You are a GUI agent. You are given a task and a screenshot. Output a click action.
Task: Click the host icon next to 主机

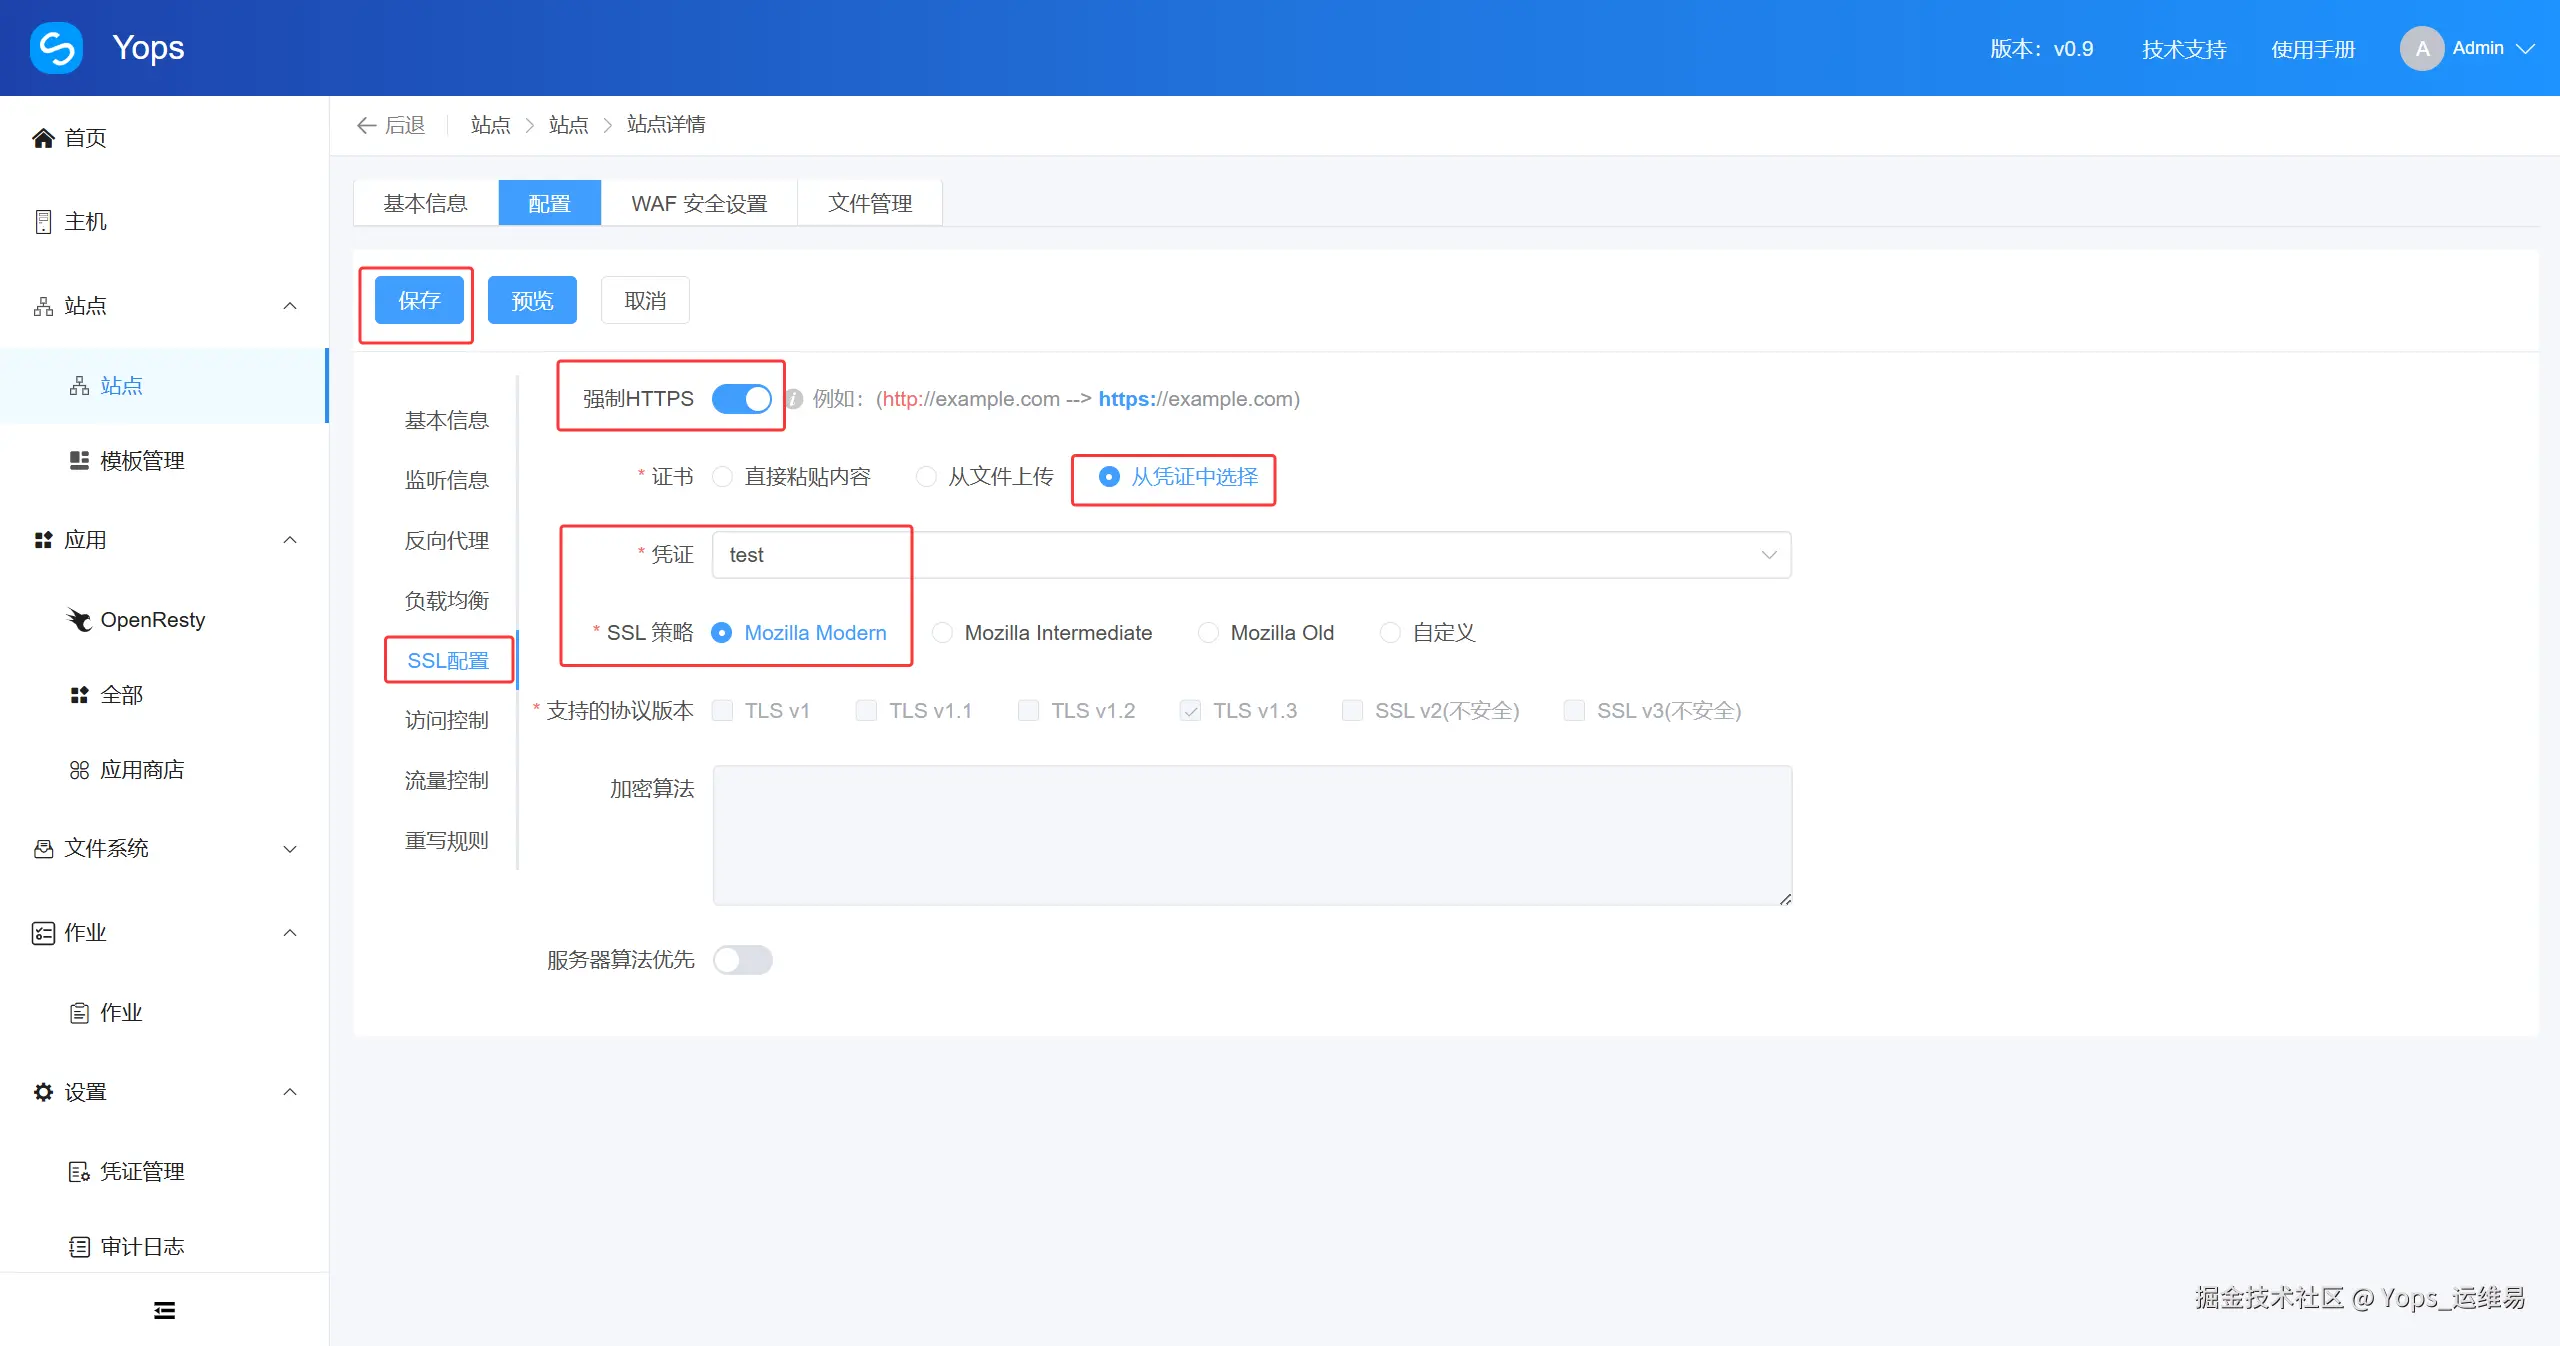(43, 222)
